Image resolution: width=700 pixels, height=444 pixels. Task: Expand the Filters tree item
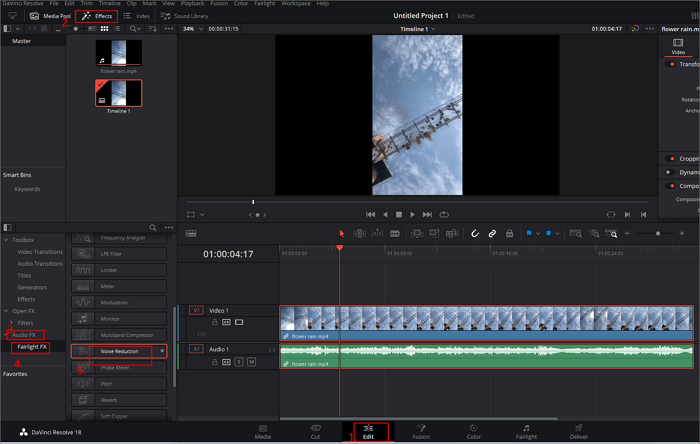point(12,323)
